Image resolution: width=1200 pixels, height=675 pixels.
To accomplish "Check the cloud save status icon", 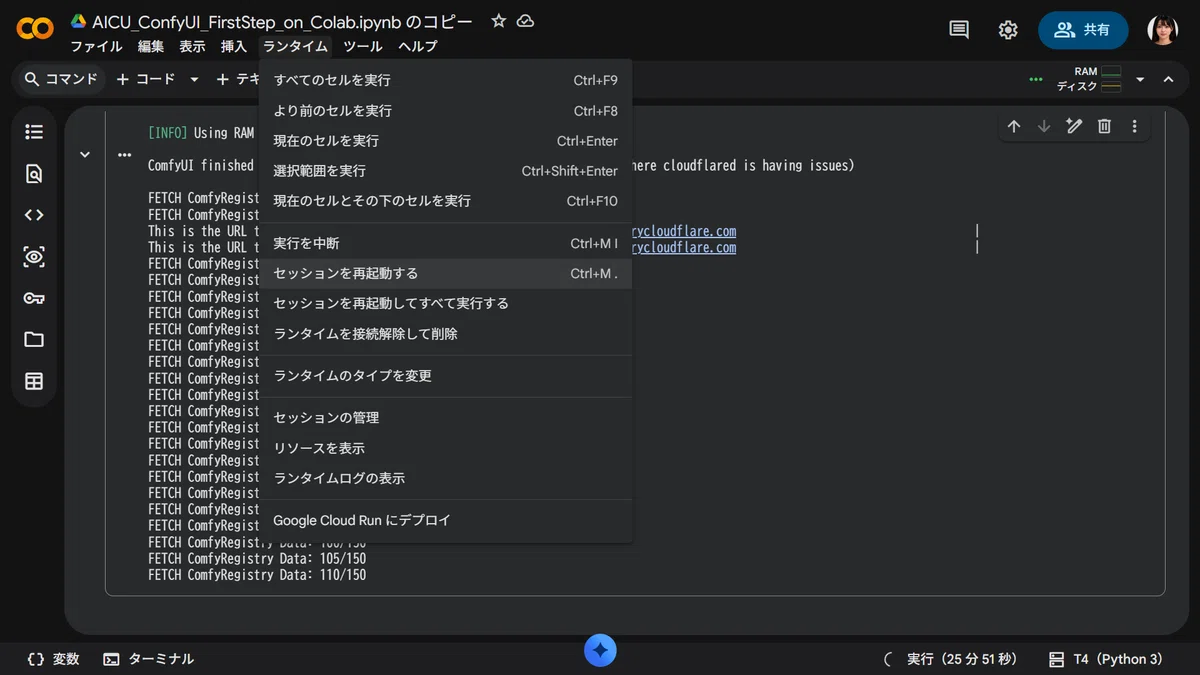I will pos(525,21).
